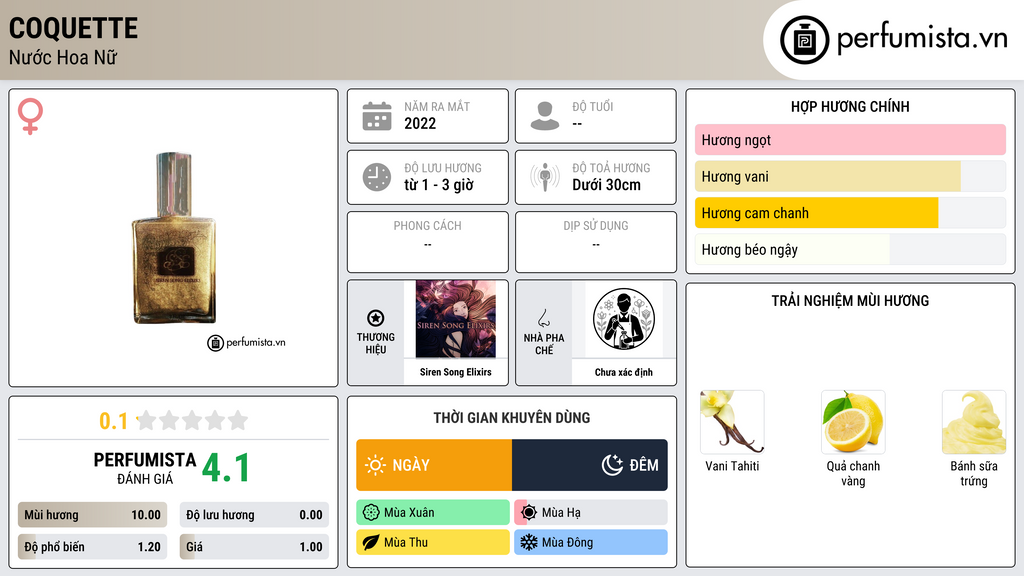Click the pink female gender symbol
1024x576 pixels.
(x=30, y=116)
